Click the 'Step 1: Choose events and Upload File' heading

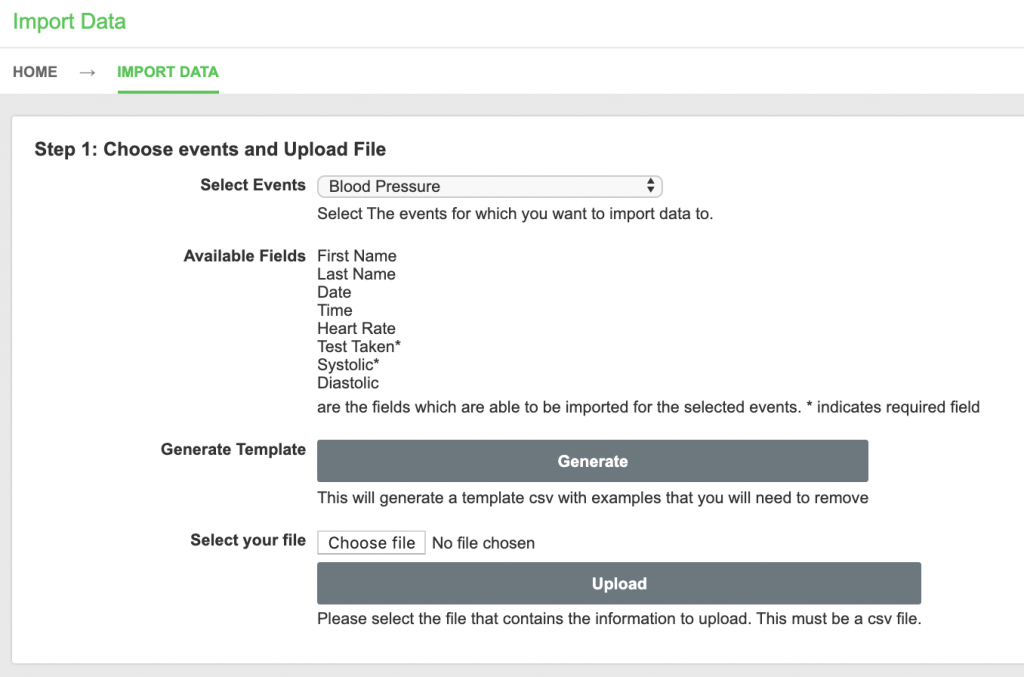210,150
